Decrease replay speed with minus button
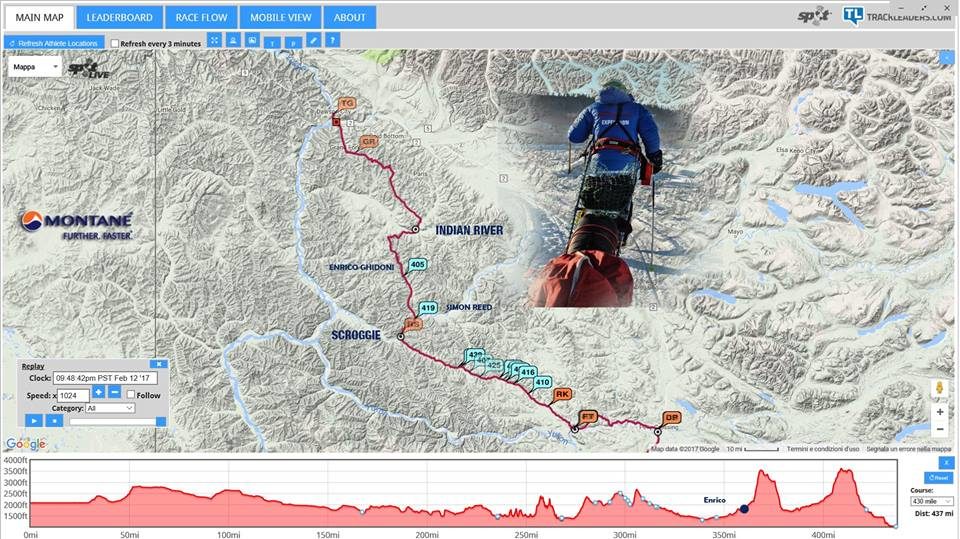The image size is (960, 539). [x=114, y=392]
